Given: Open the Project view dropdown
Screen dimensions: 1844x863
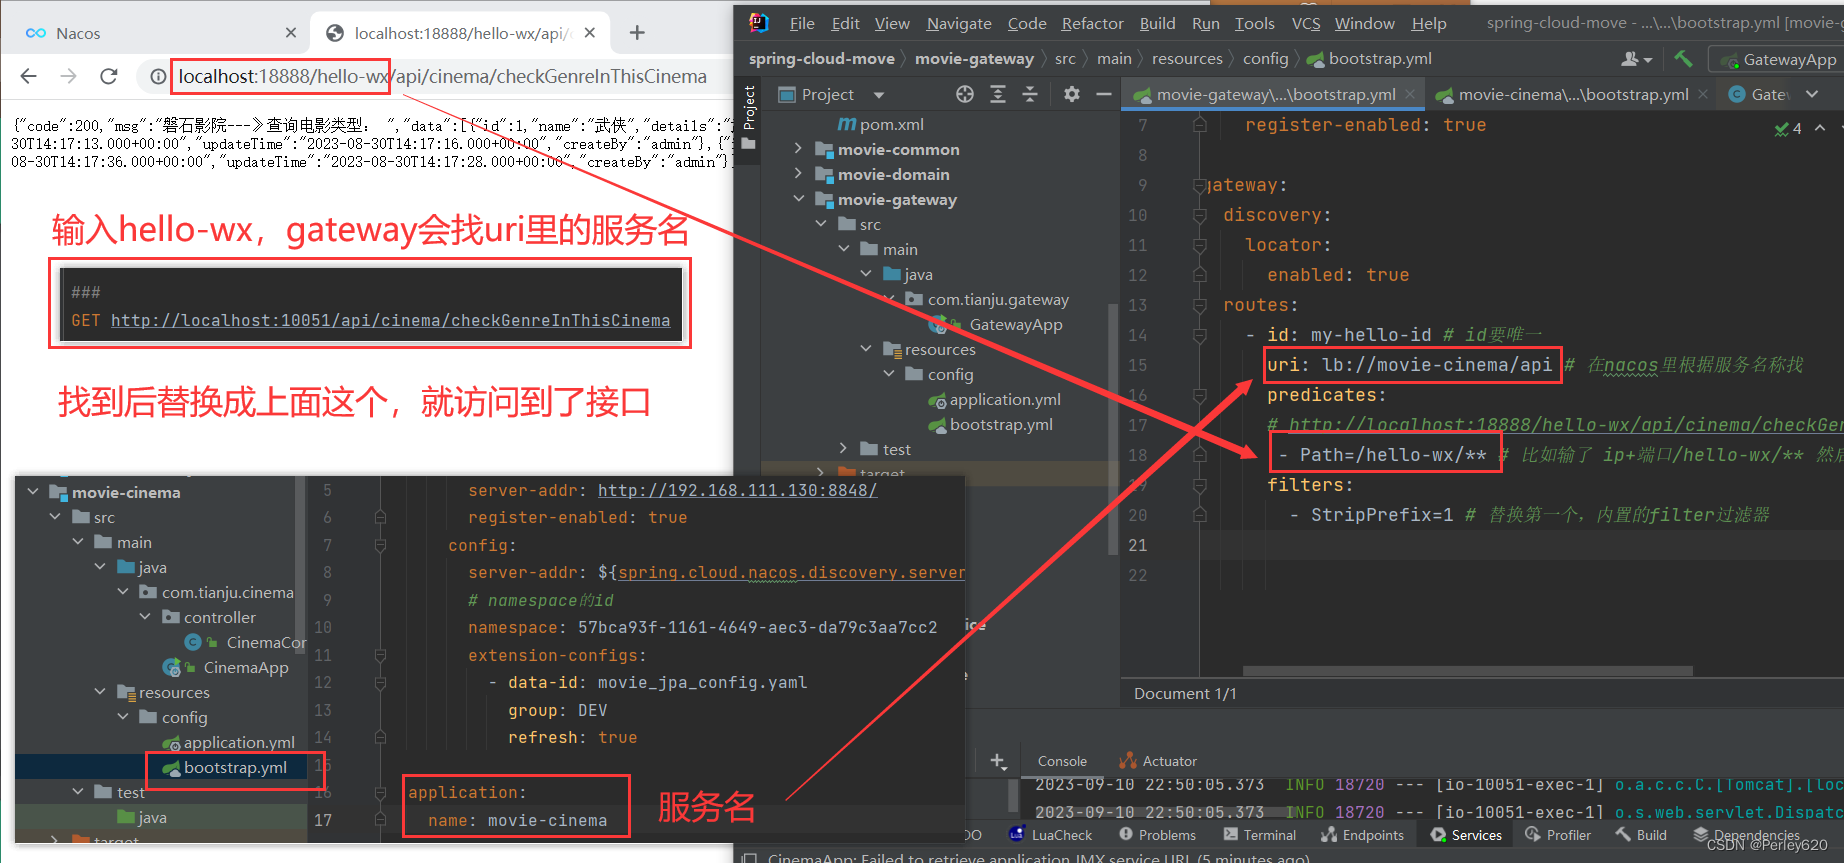Looking at the screenshot, I should point(878,95).
